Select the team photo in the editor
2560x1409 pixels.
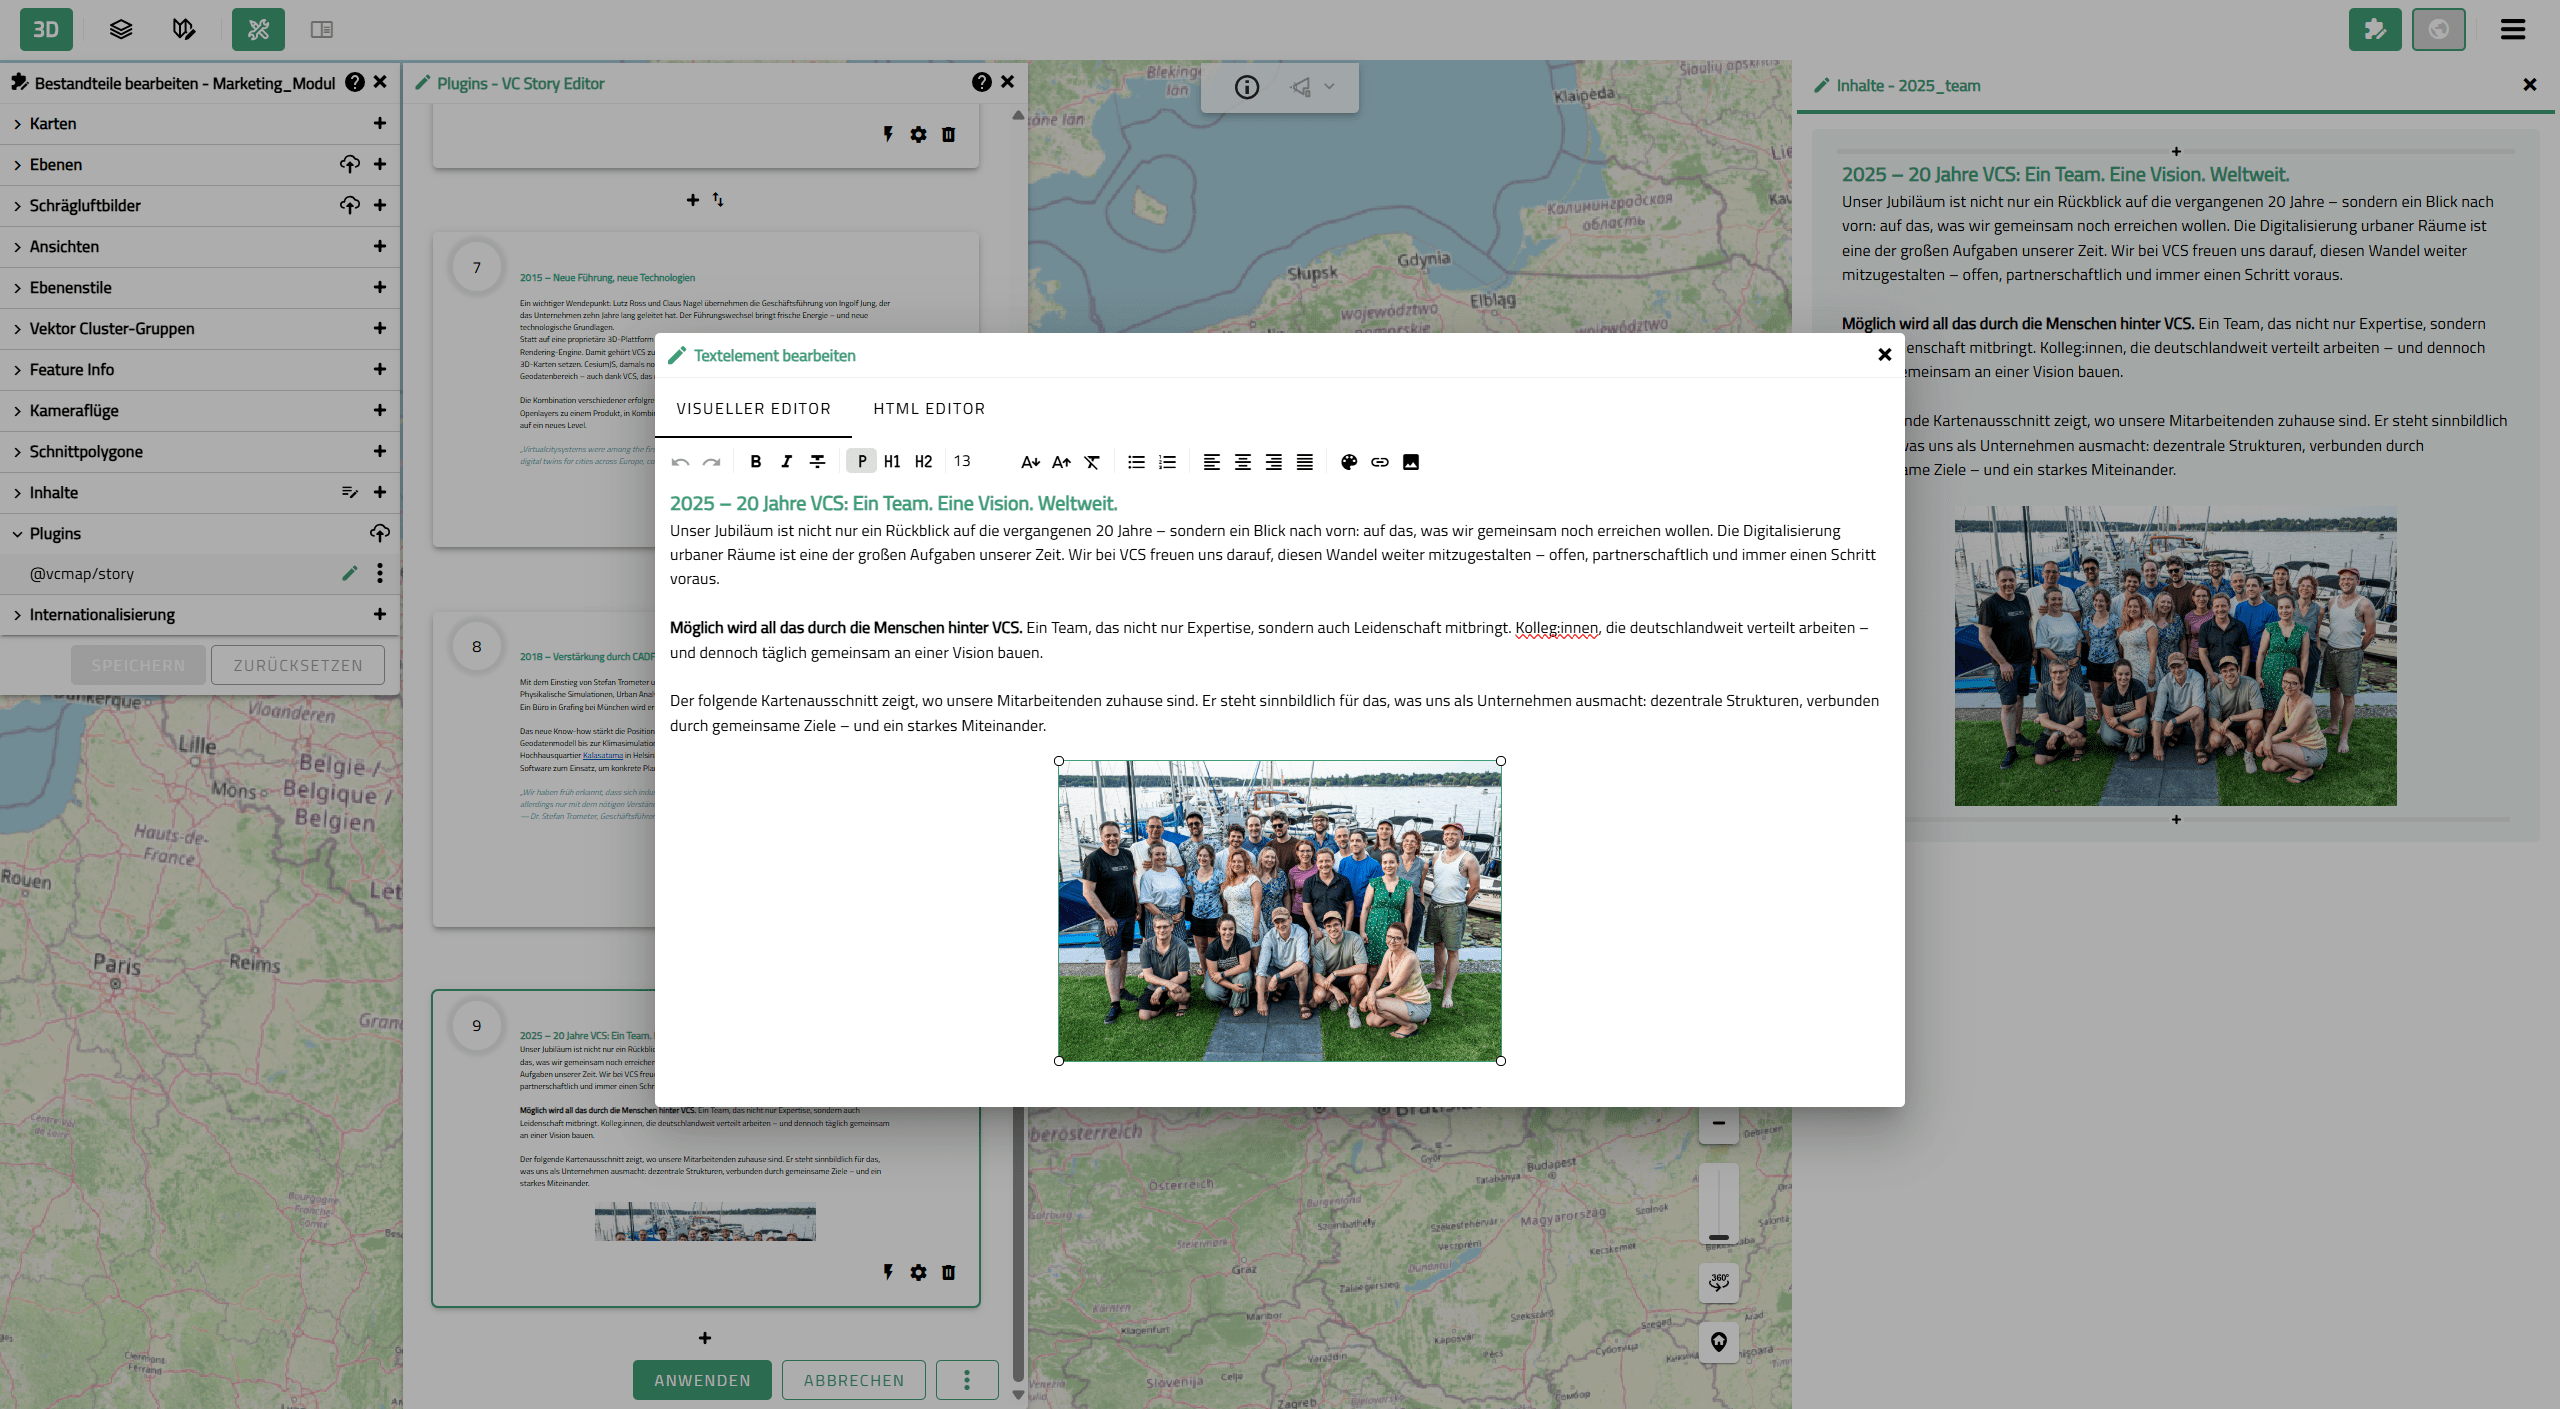tap(1279, 910)
